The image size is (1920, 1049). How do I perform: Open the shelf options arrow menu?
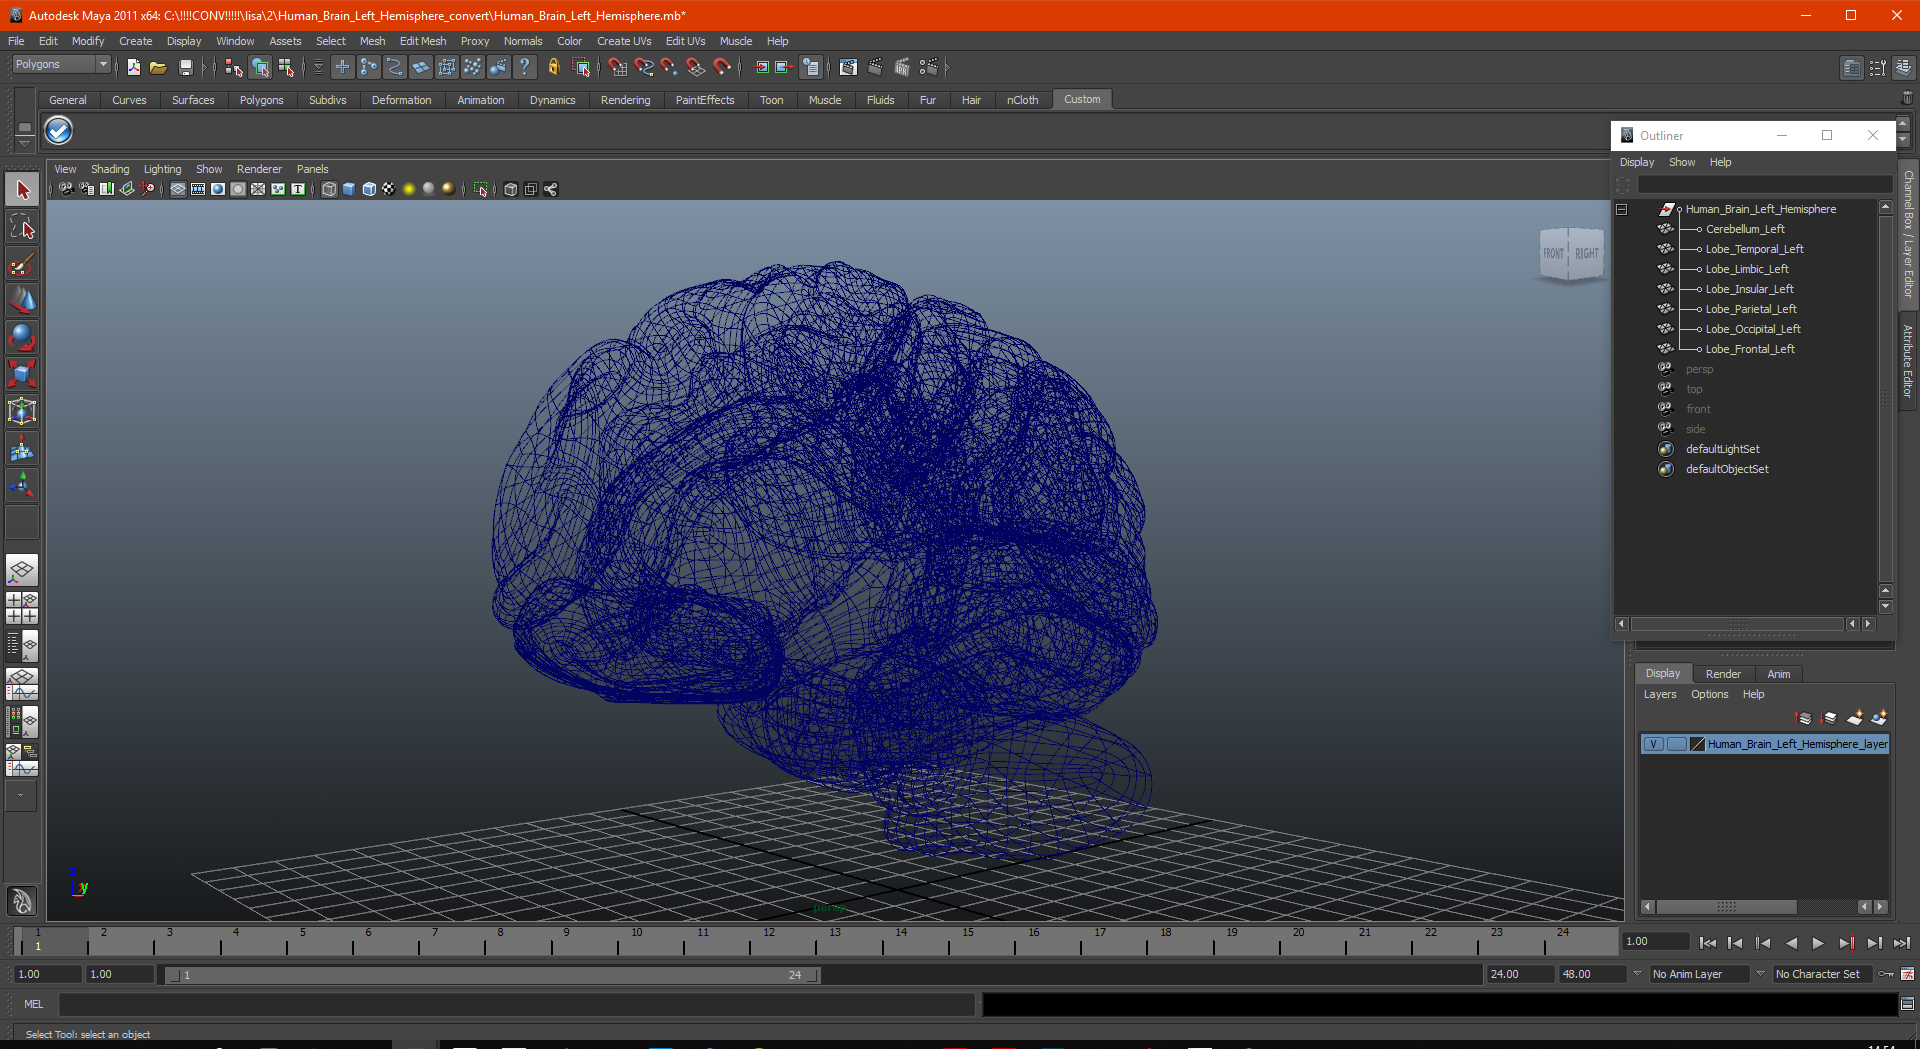point(24,143)
